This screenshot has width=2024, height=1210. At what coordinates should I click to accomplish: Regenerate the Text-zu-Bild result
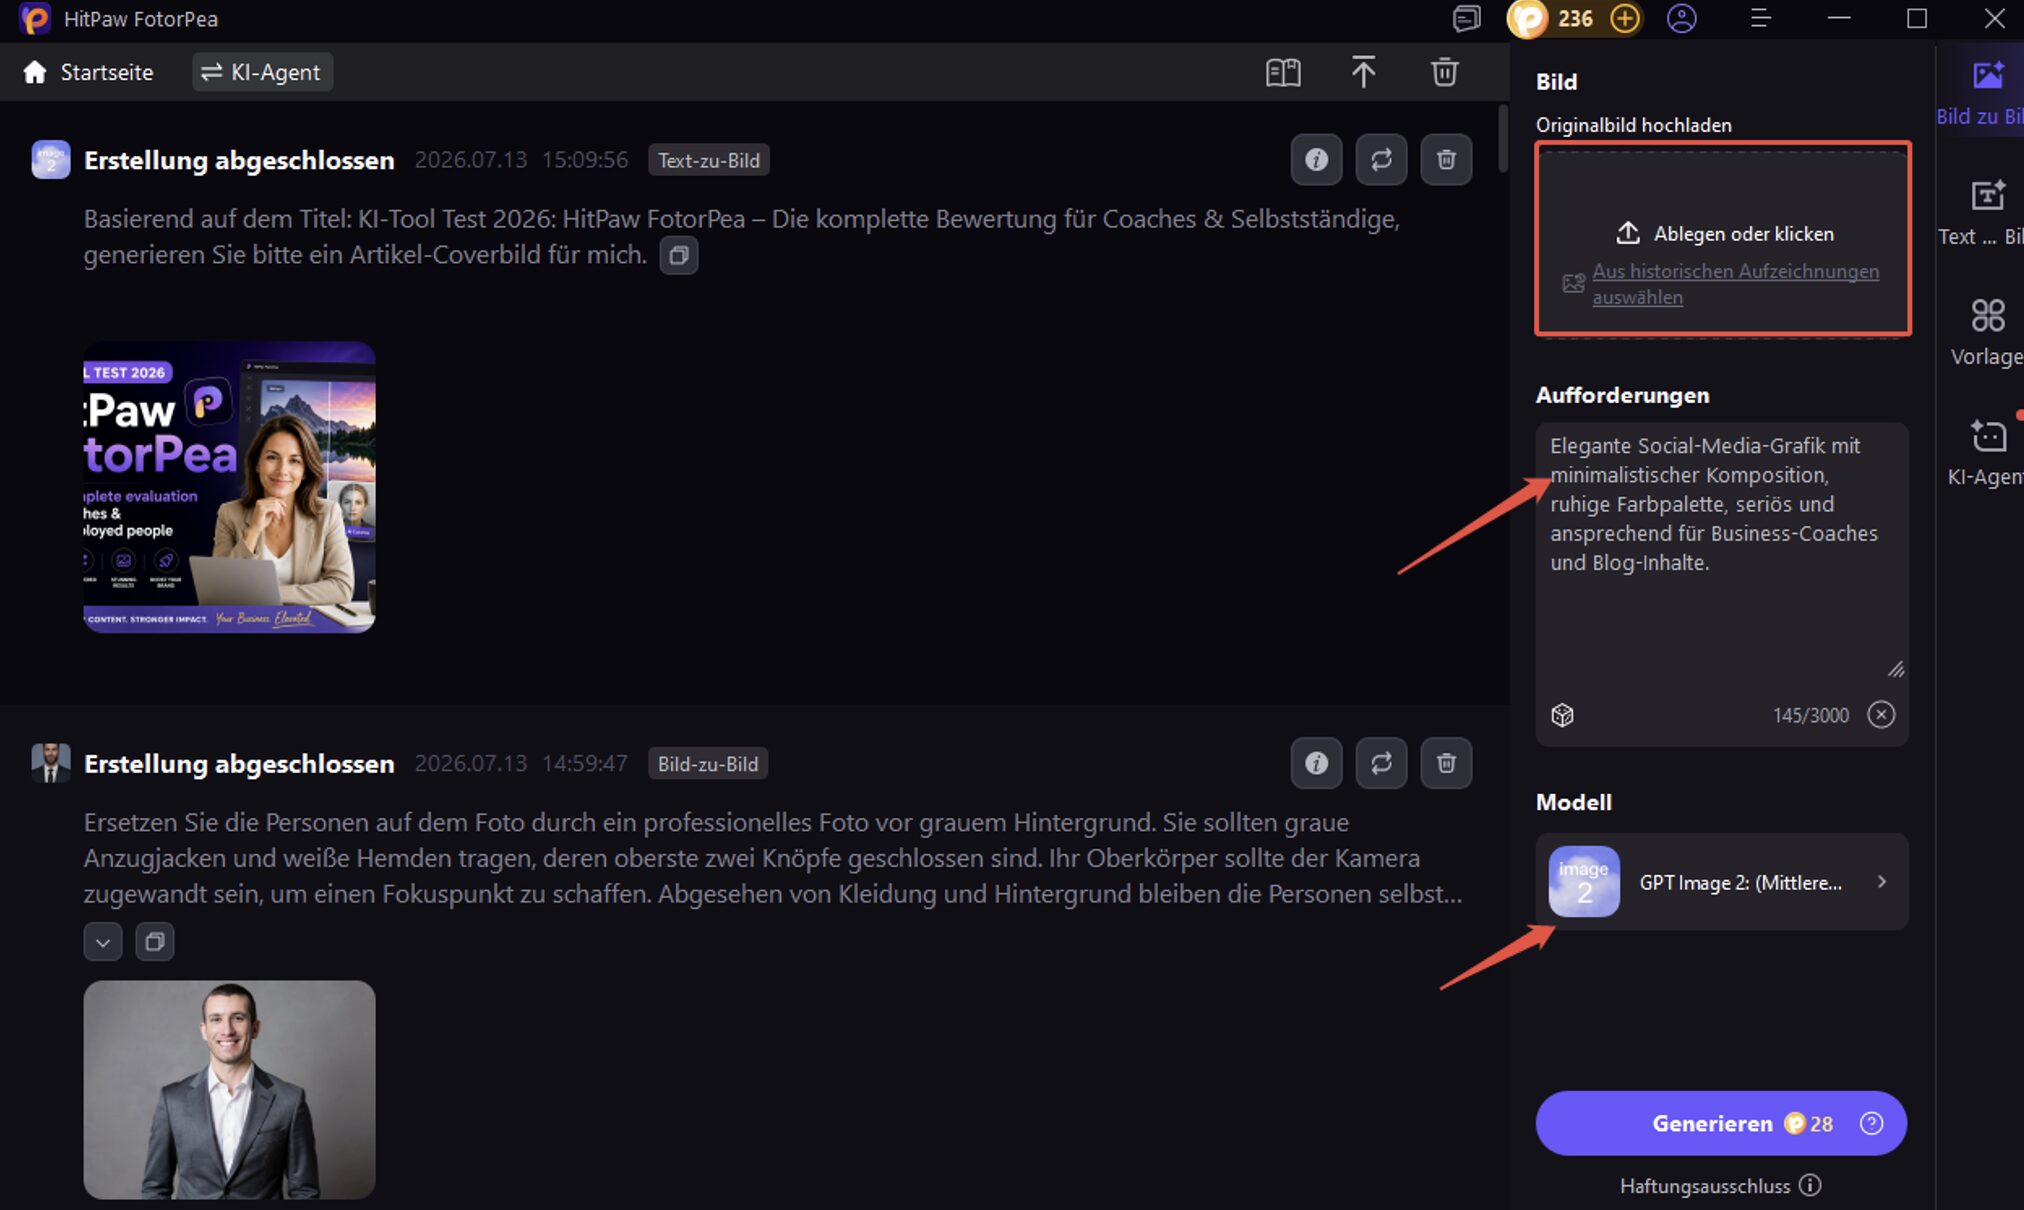pyautogui.click(x=1381, y=160)
